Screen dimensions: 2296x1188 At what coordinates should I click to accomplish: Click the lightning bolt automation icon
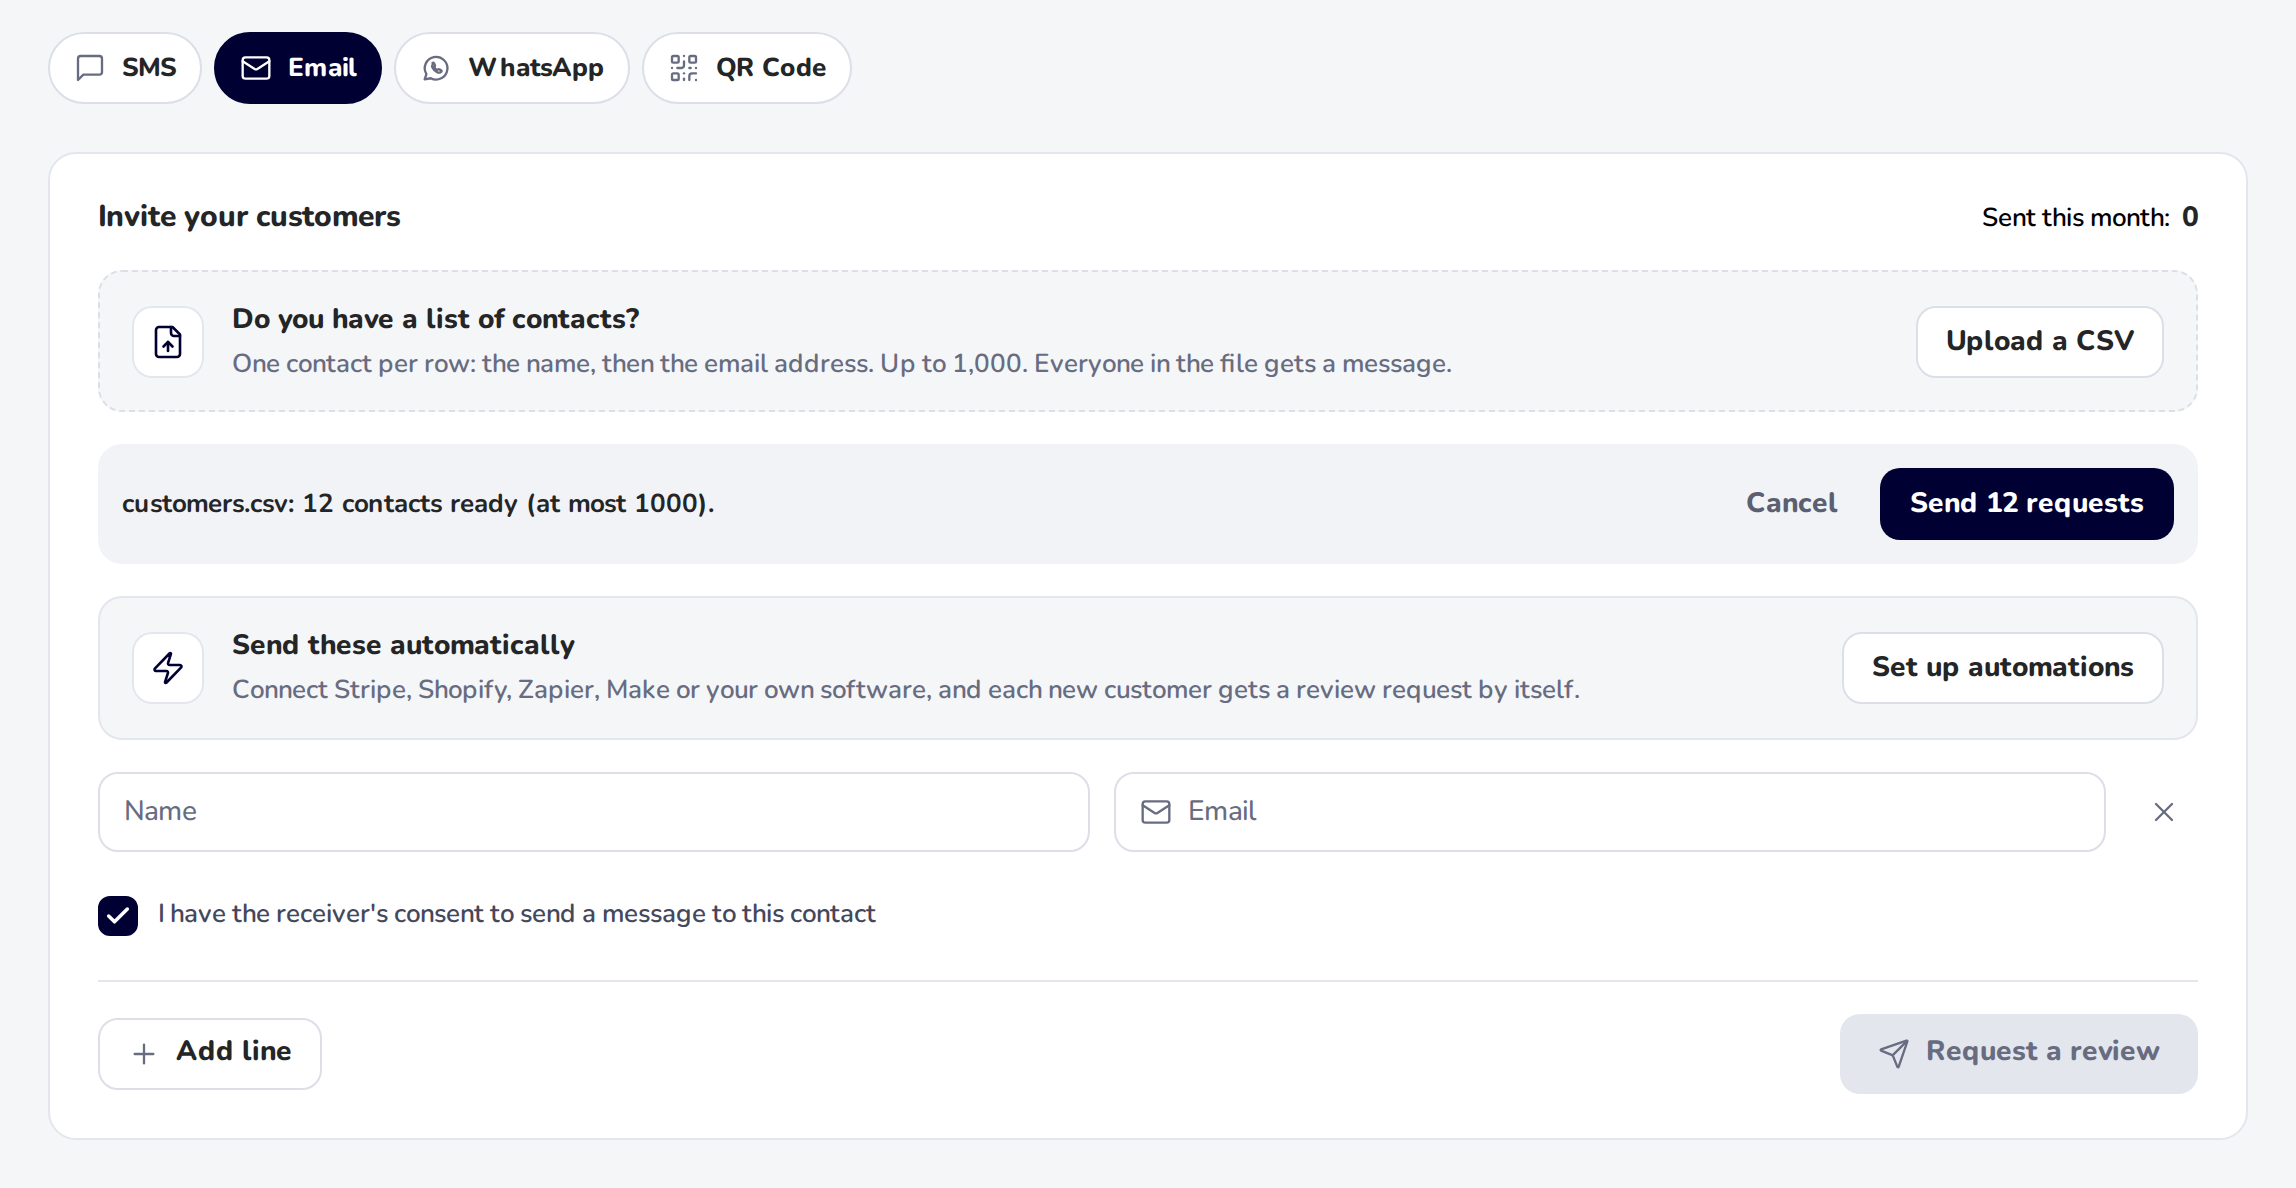168,668
